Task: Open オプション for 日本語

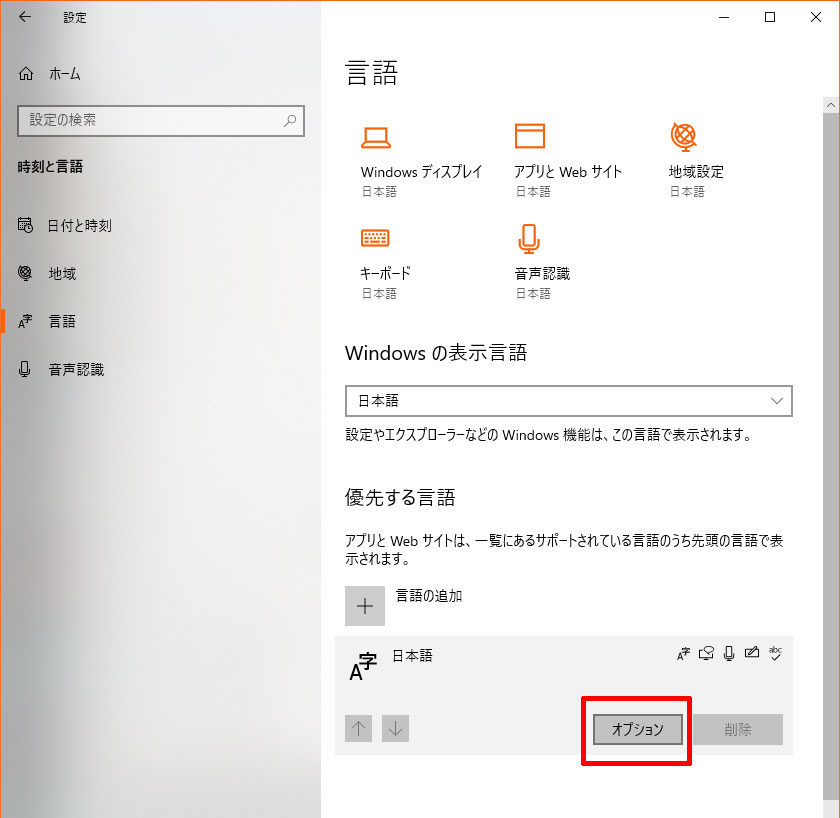Action: pos(638,729)
